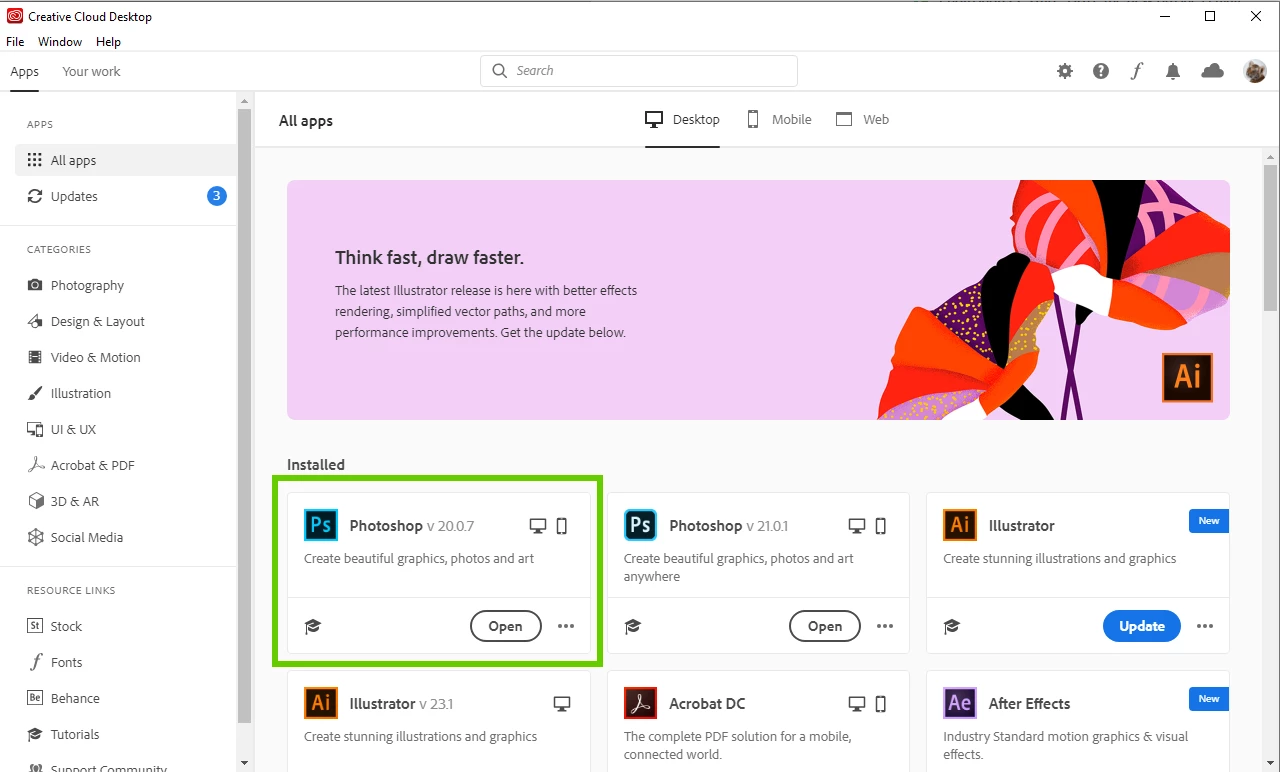Click desktop device icon on Photoshop v 21.0.1

tap(857, 526)
